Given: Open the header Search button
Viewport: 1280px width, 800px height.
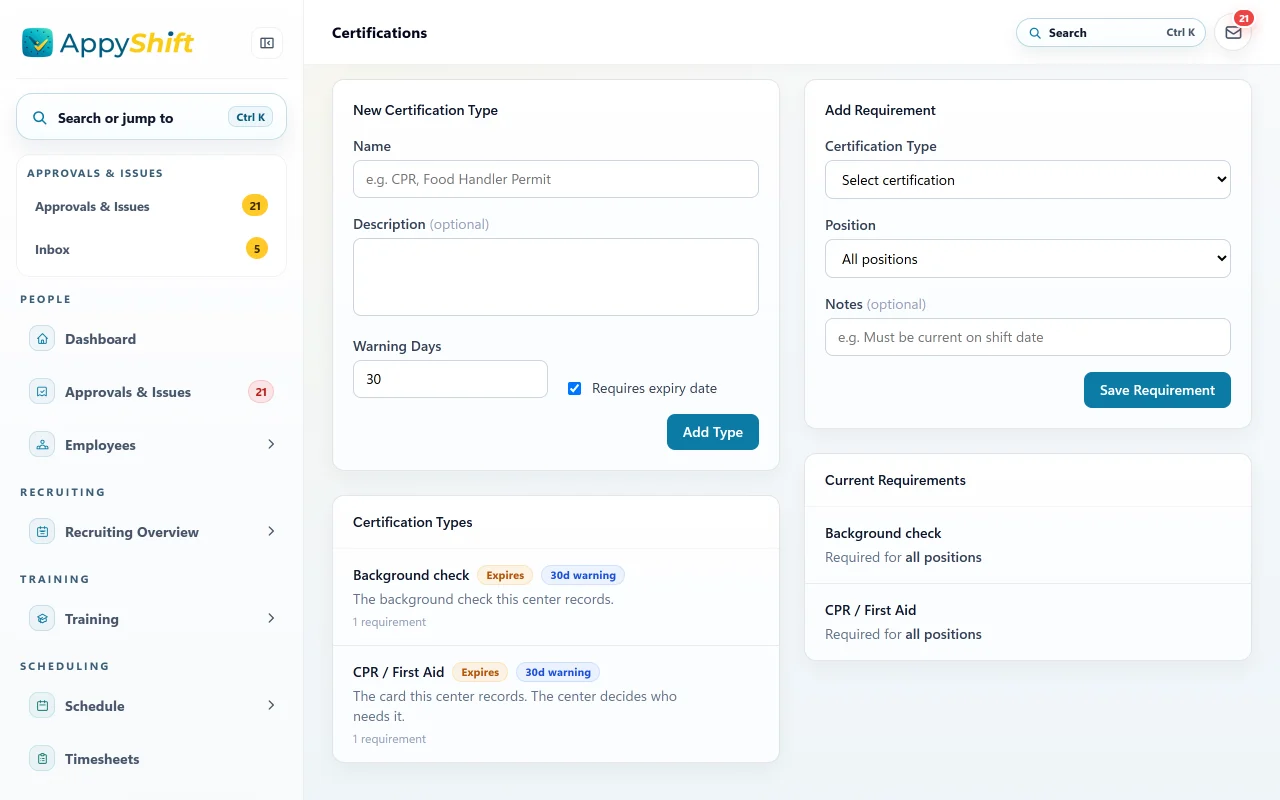Looking at the screenshot, I should point(1111,33).
